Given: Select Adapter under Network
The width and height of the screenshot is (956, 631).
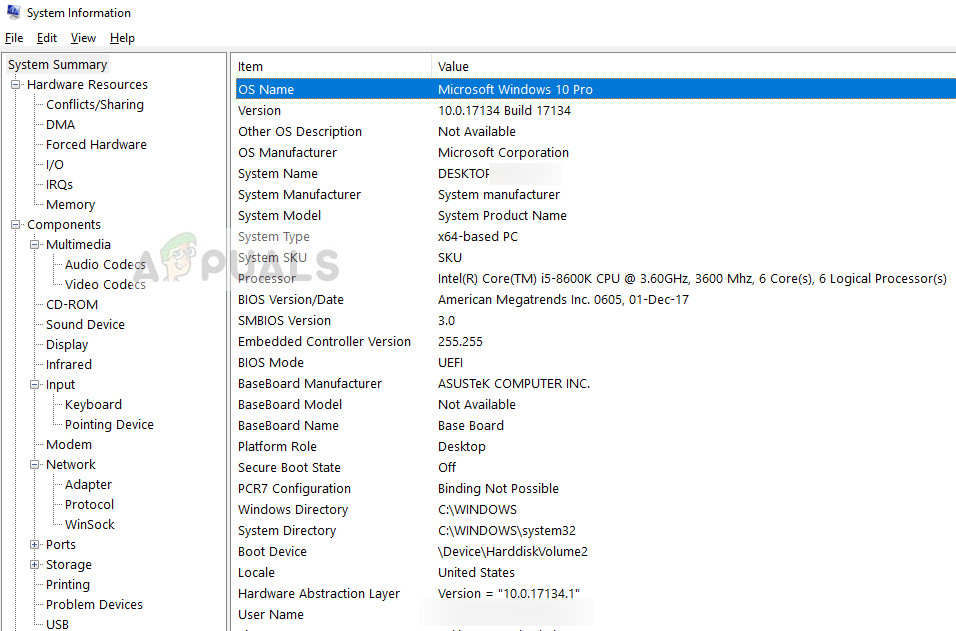Looking at the screenshot, I should [88, 485].
